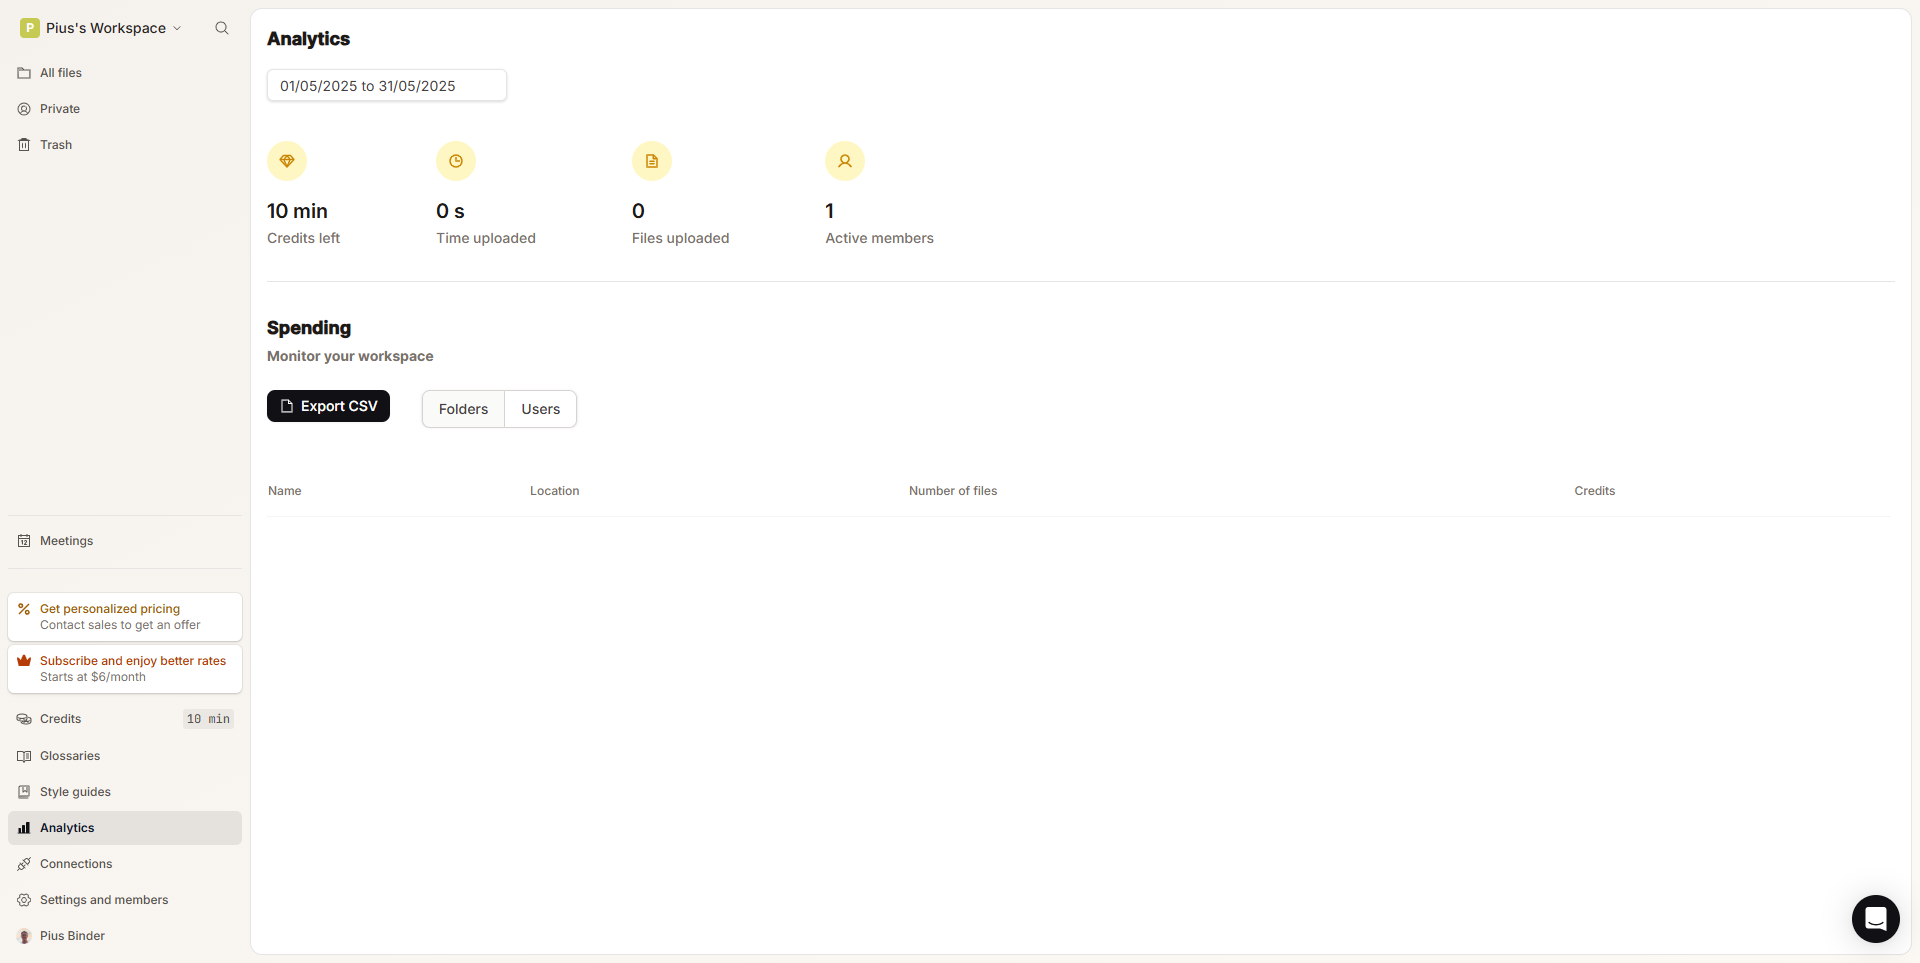Click the Files uploaded document icon
1920x963 pixels.
click(x=652, y=161)
